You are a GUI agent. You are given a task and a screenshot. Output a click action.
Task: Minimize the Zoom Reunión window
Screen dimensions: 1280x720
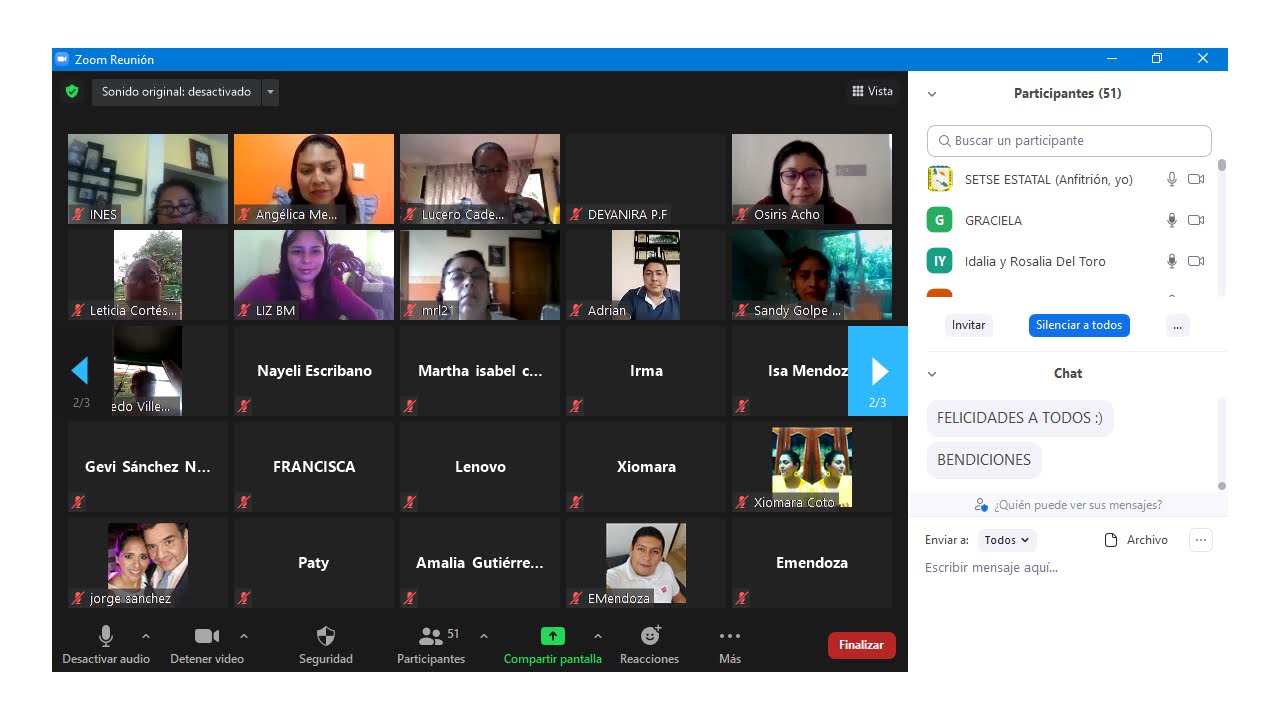(1110, 59)
